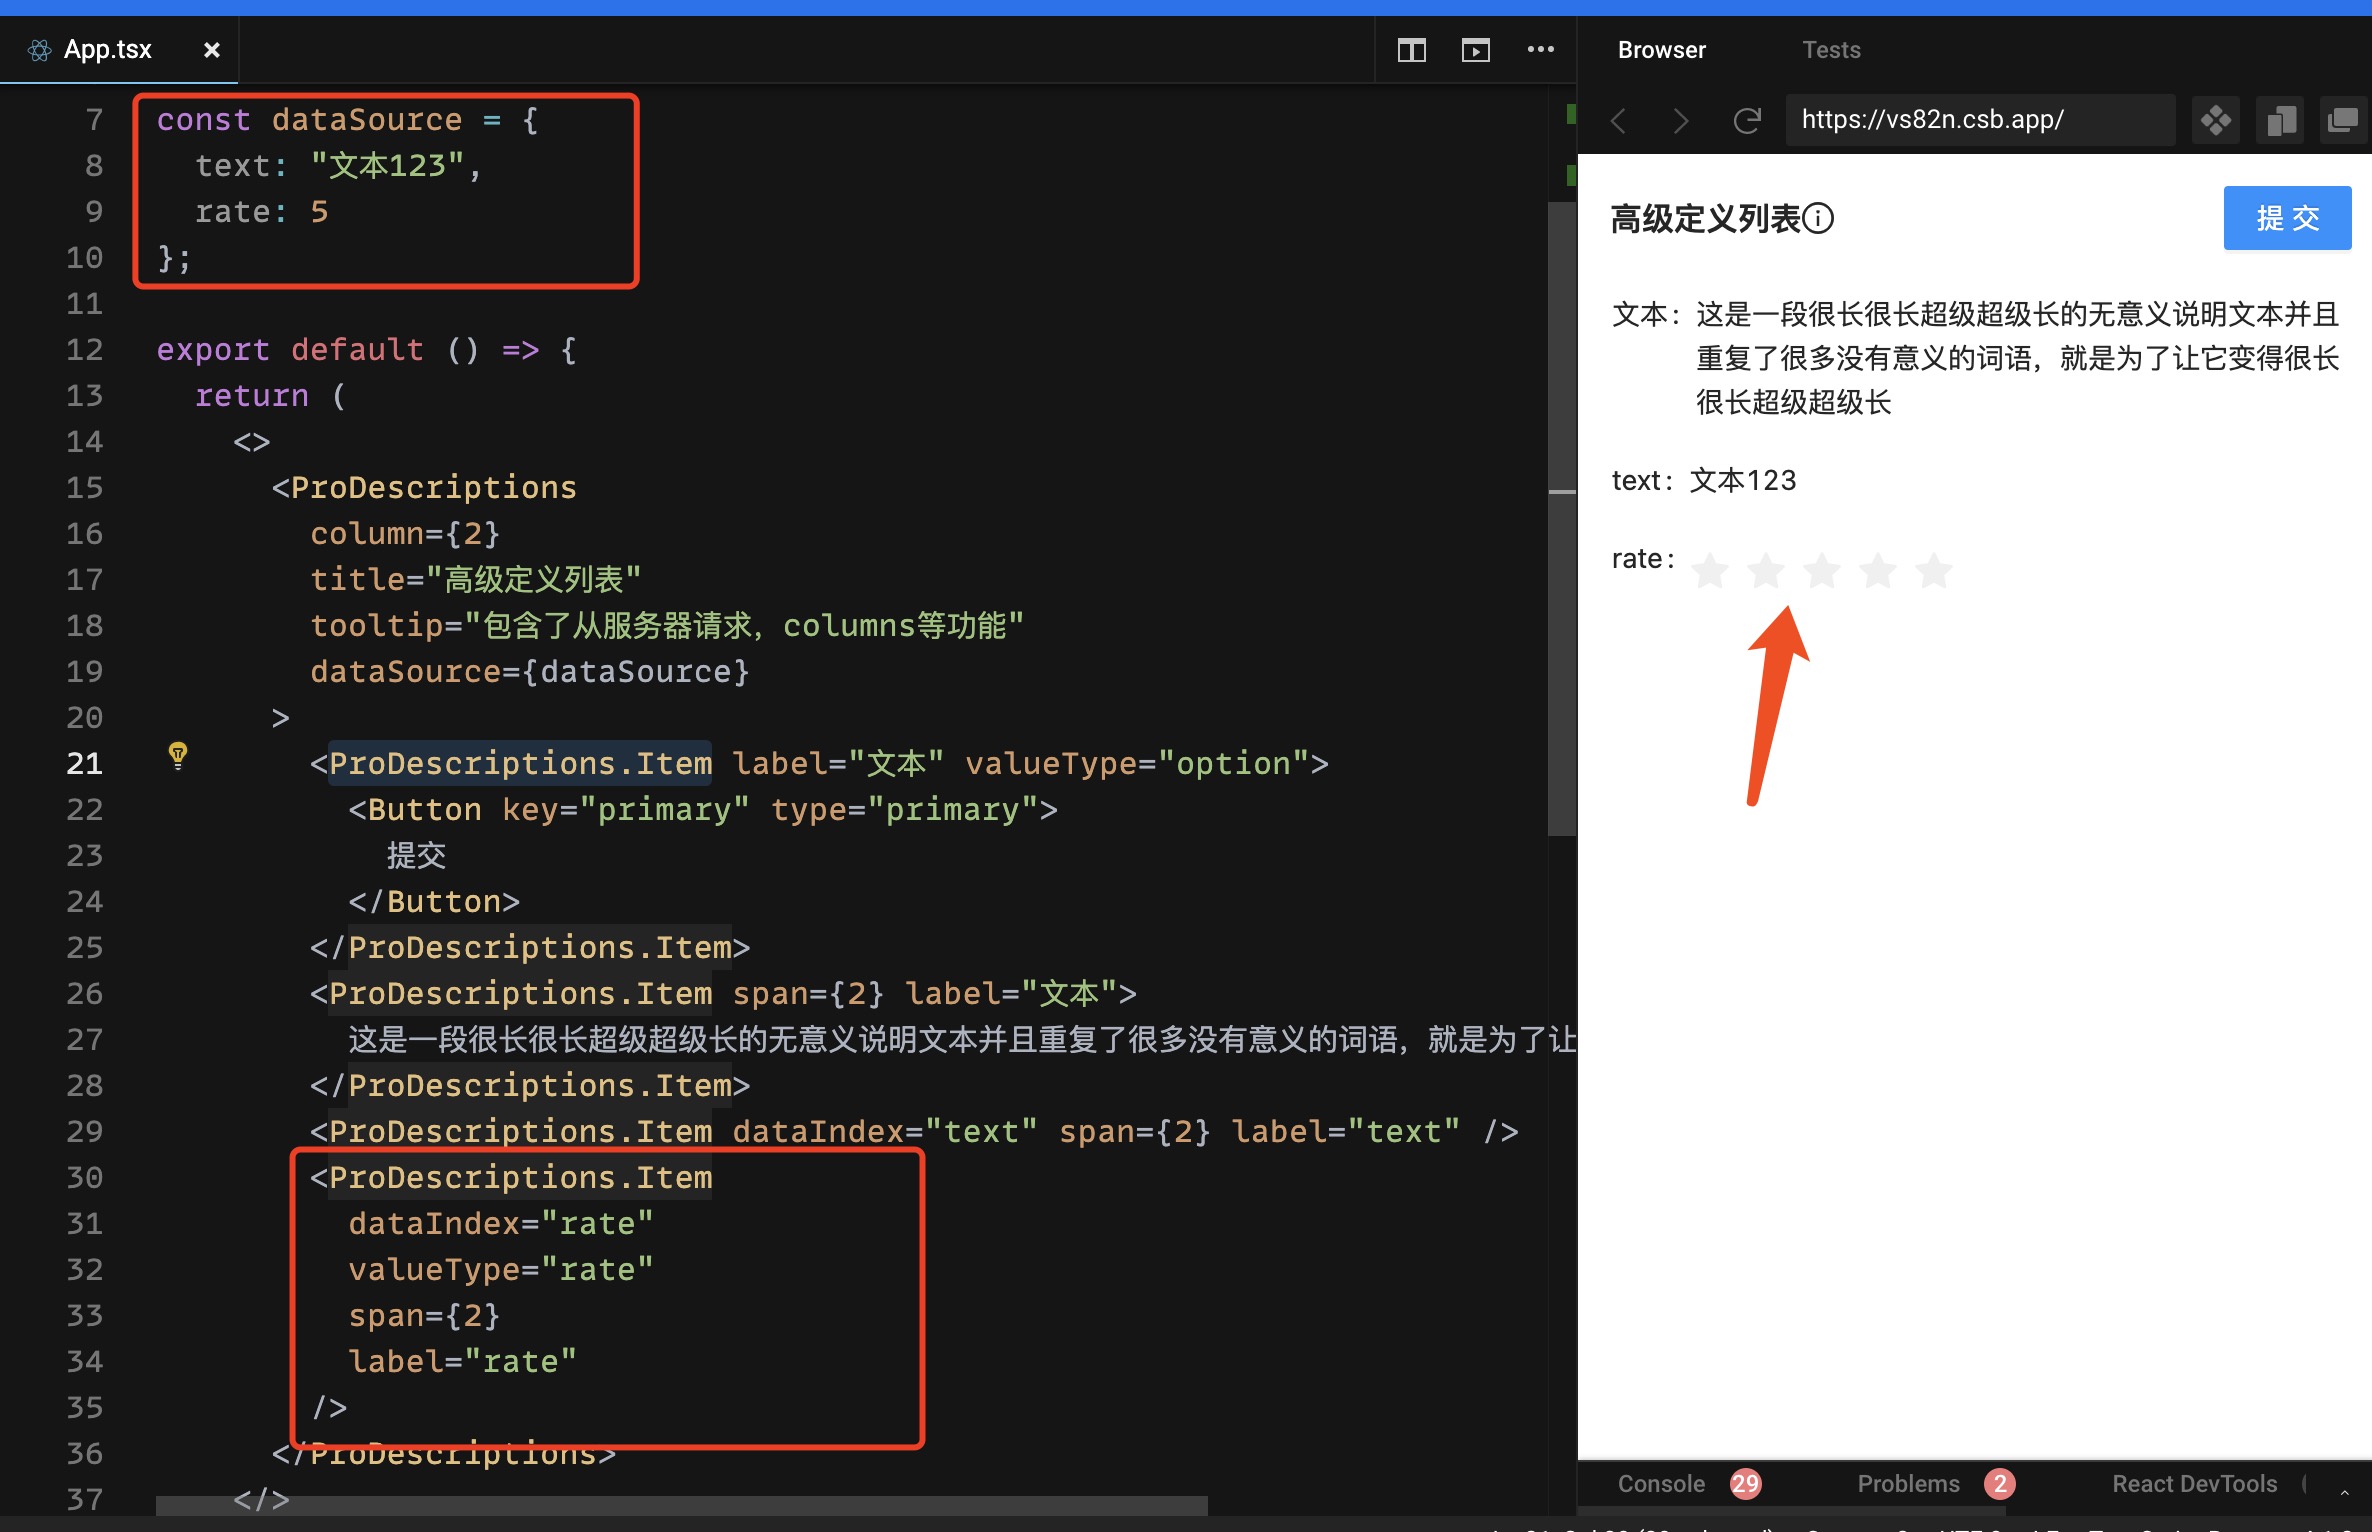Switch to the Tests tab
The image size is (2372, 1532).
1831,49
